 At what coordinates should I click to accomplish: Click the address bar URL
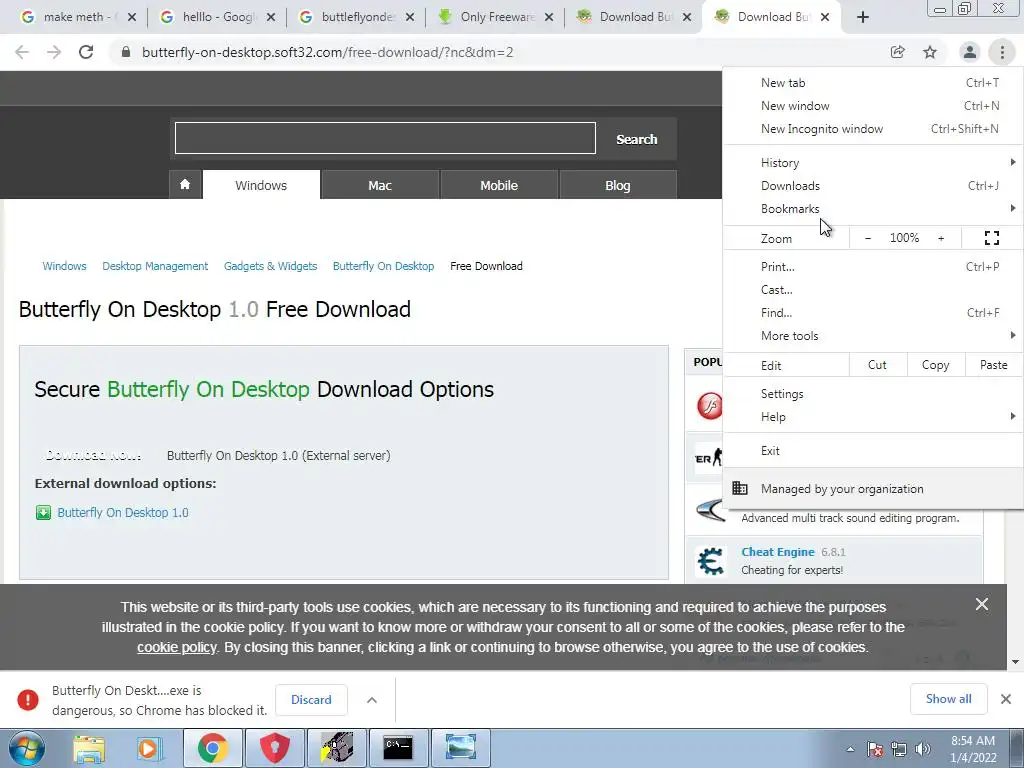(328, 52)
